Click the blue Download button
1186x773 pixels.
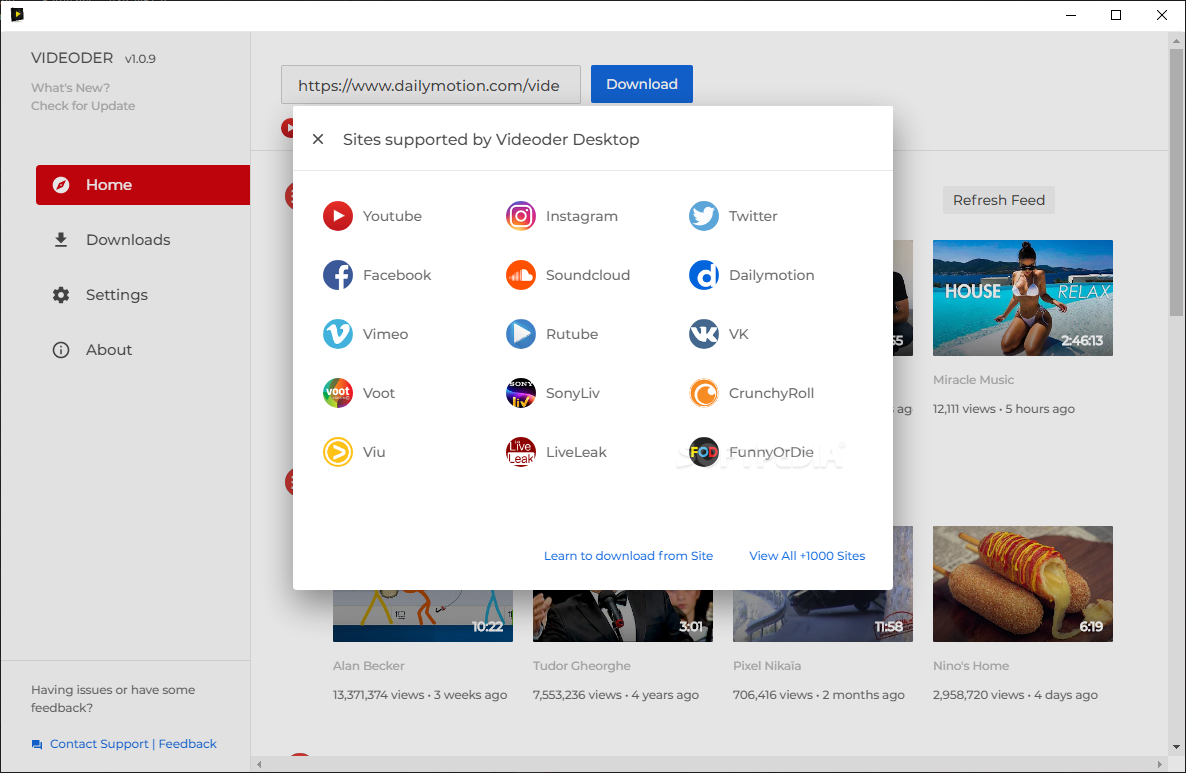click(x=641, y=84)
